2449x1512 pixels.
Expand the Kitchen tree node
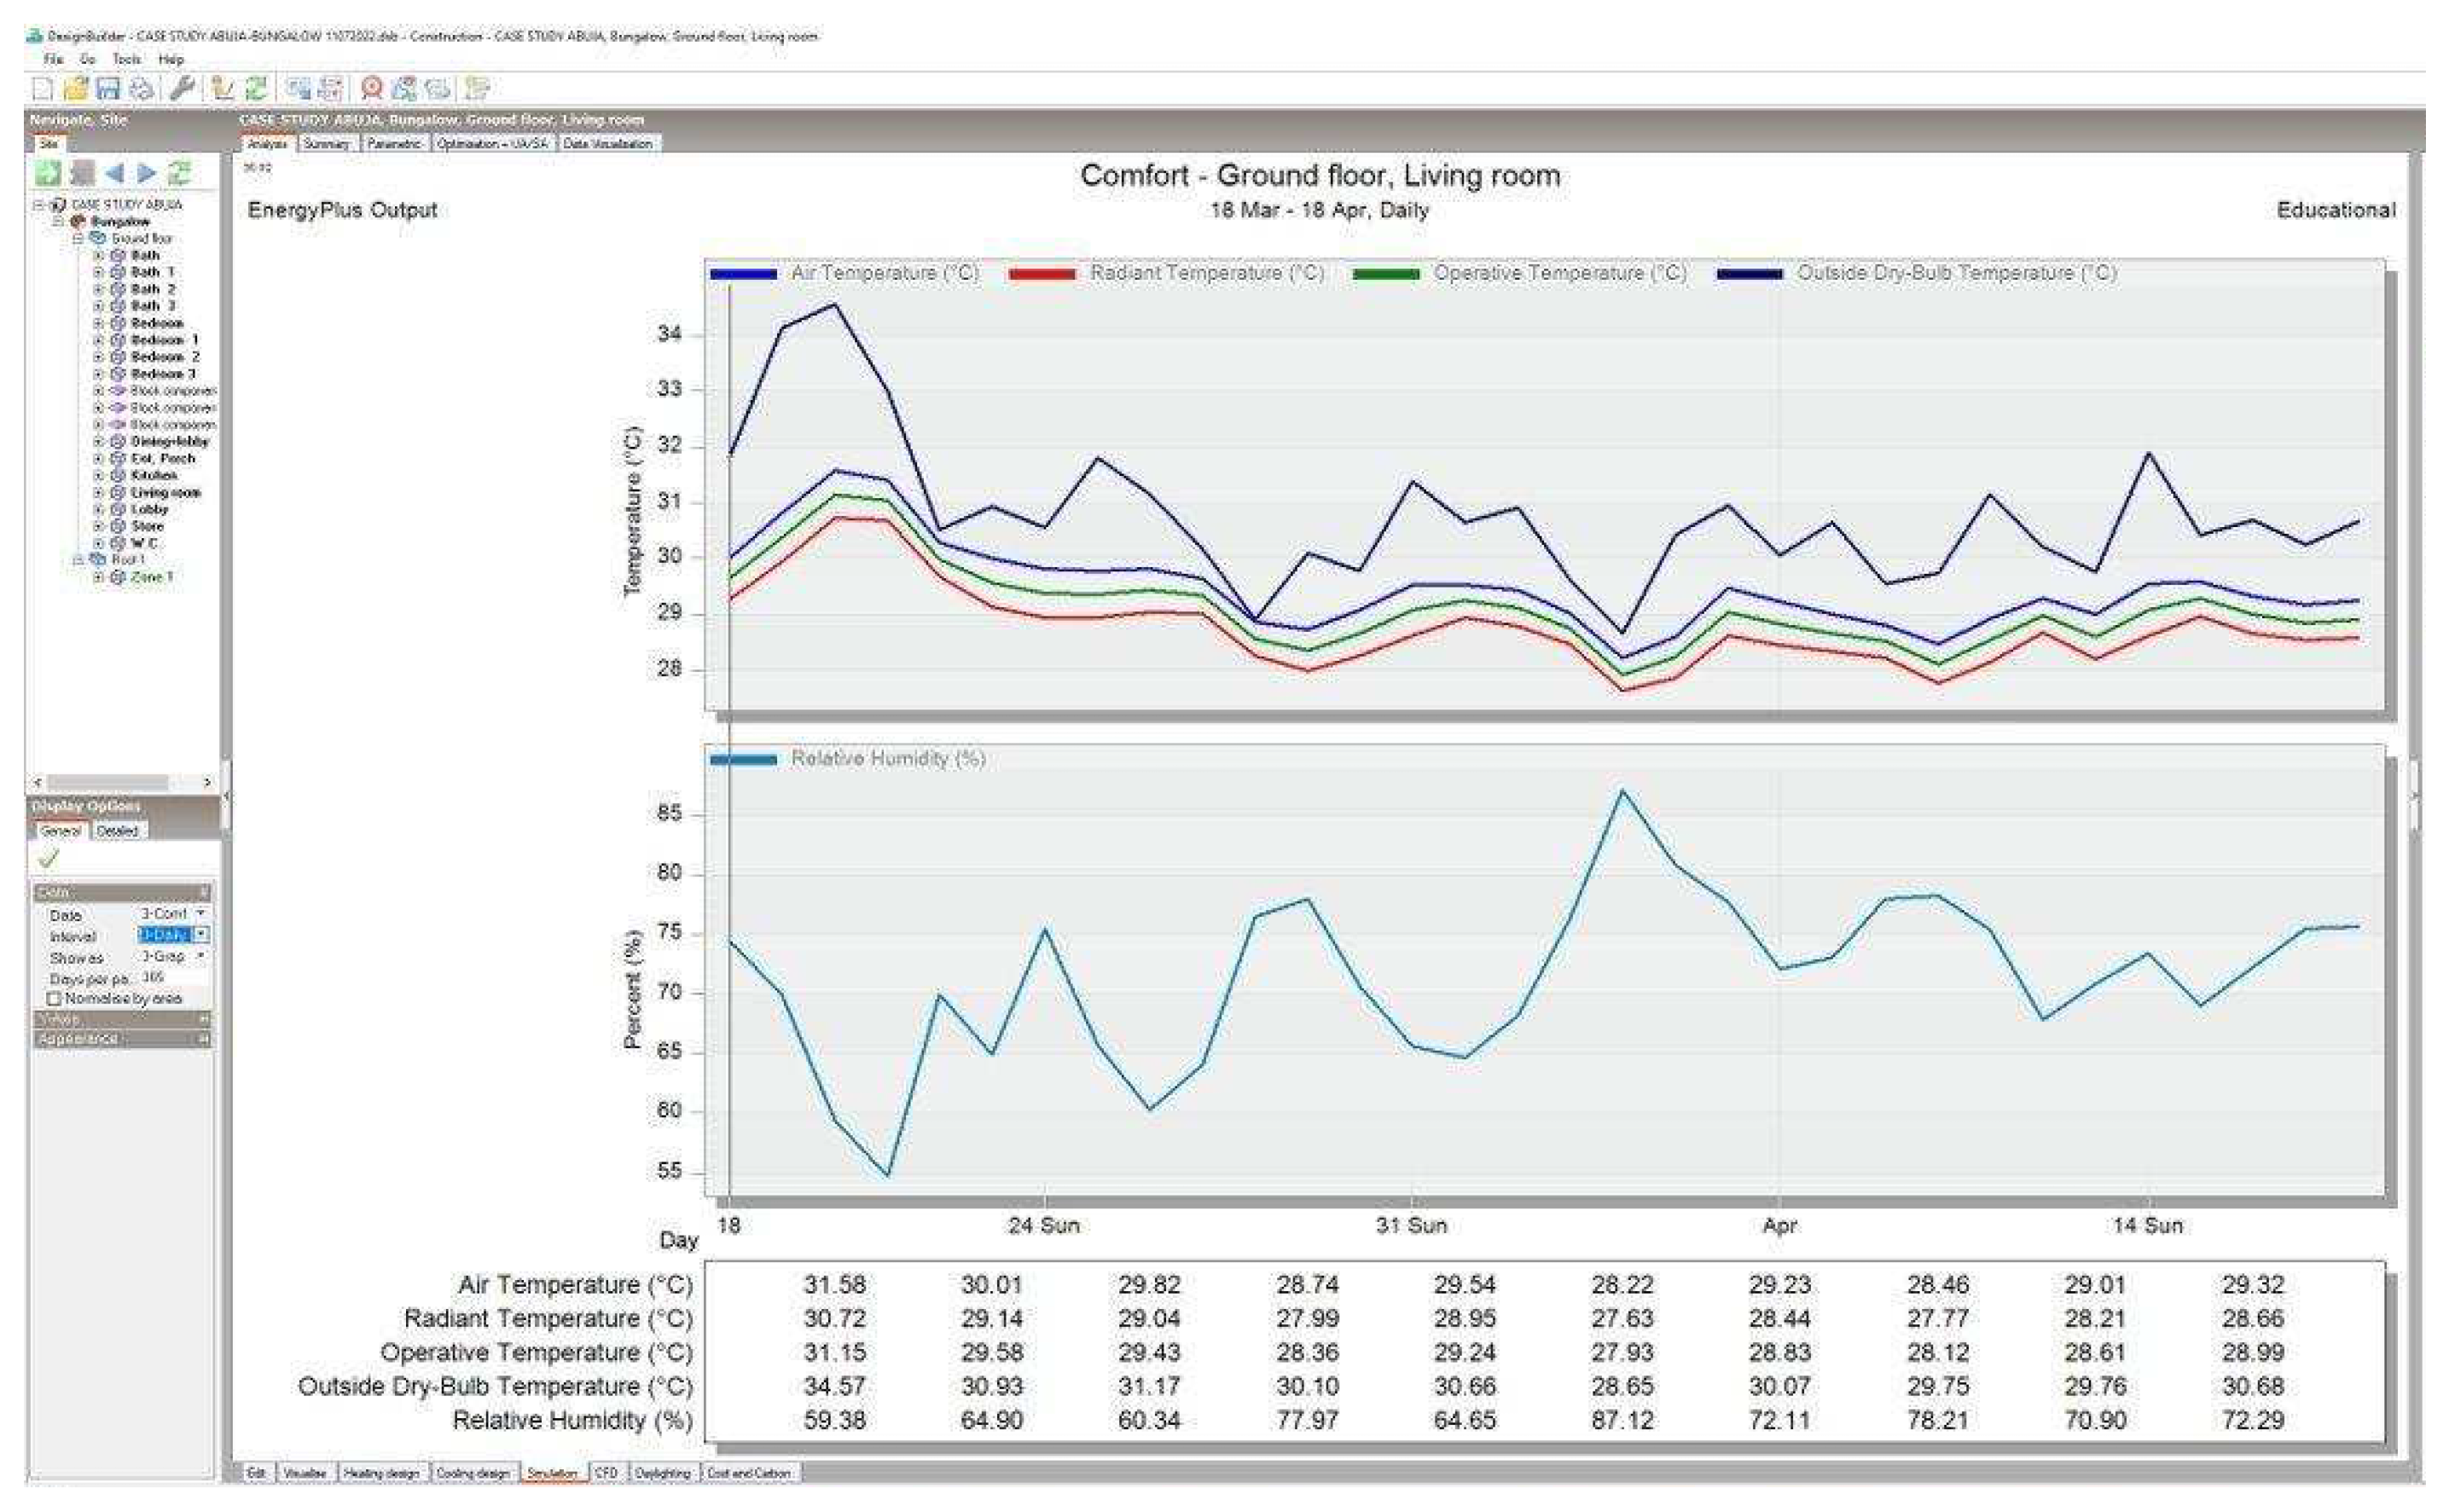98,476
